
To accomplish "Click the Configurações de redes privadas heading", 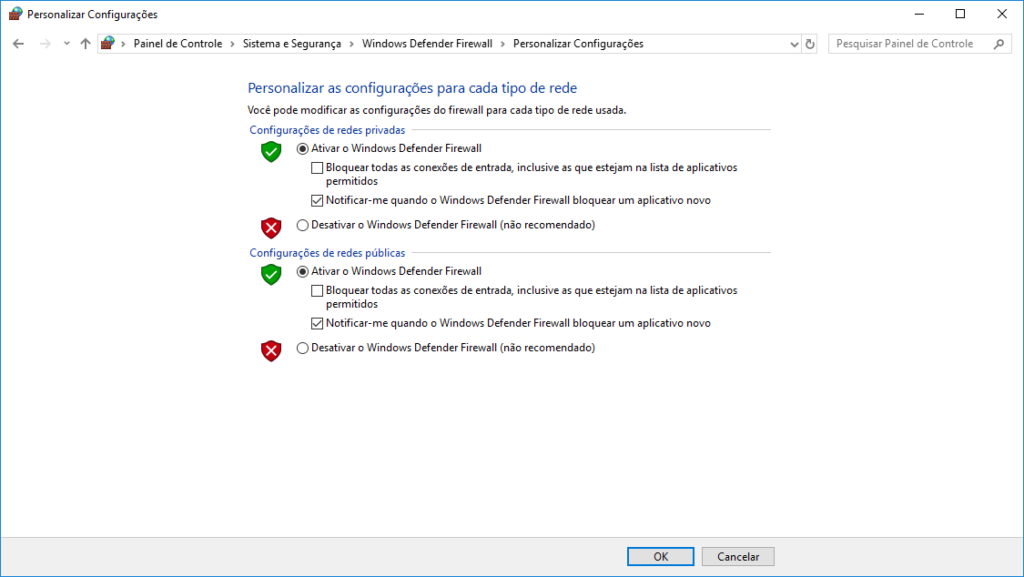I will [327, 130].
